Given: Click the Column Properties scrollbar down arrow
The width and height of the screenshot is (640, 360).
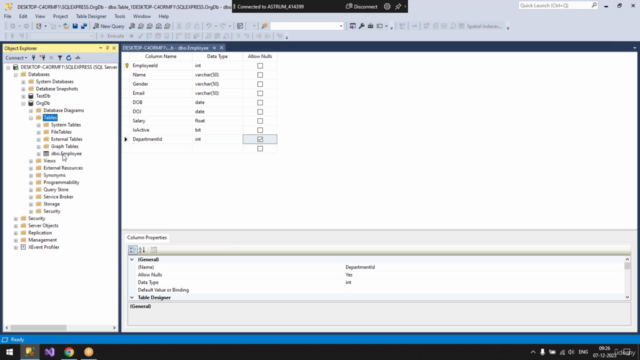Looking at the screenshot, I should tap(627, 297).
